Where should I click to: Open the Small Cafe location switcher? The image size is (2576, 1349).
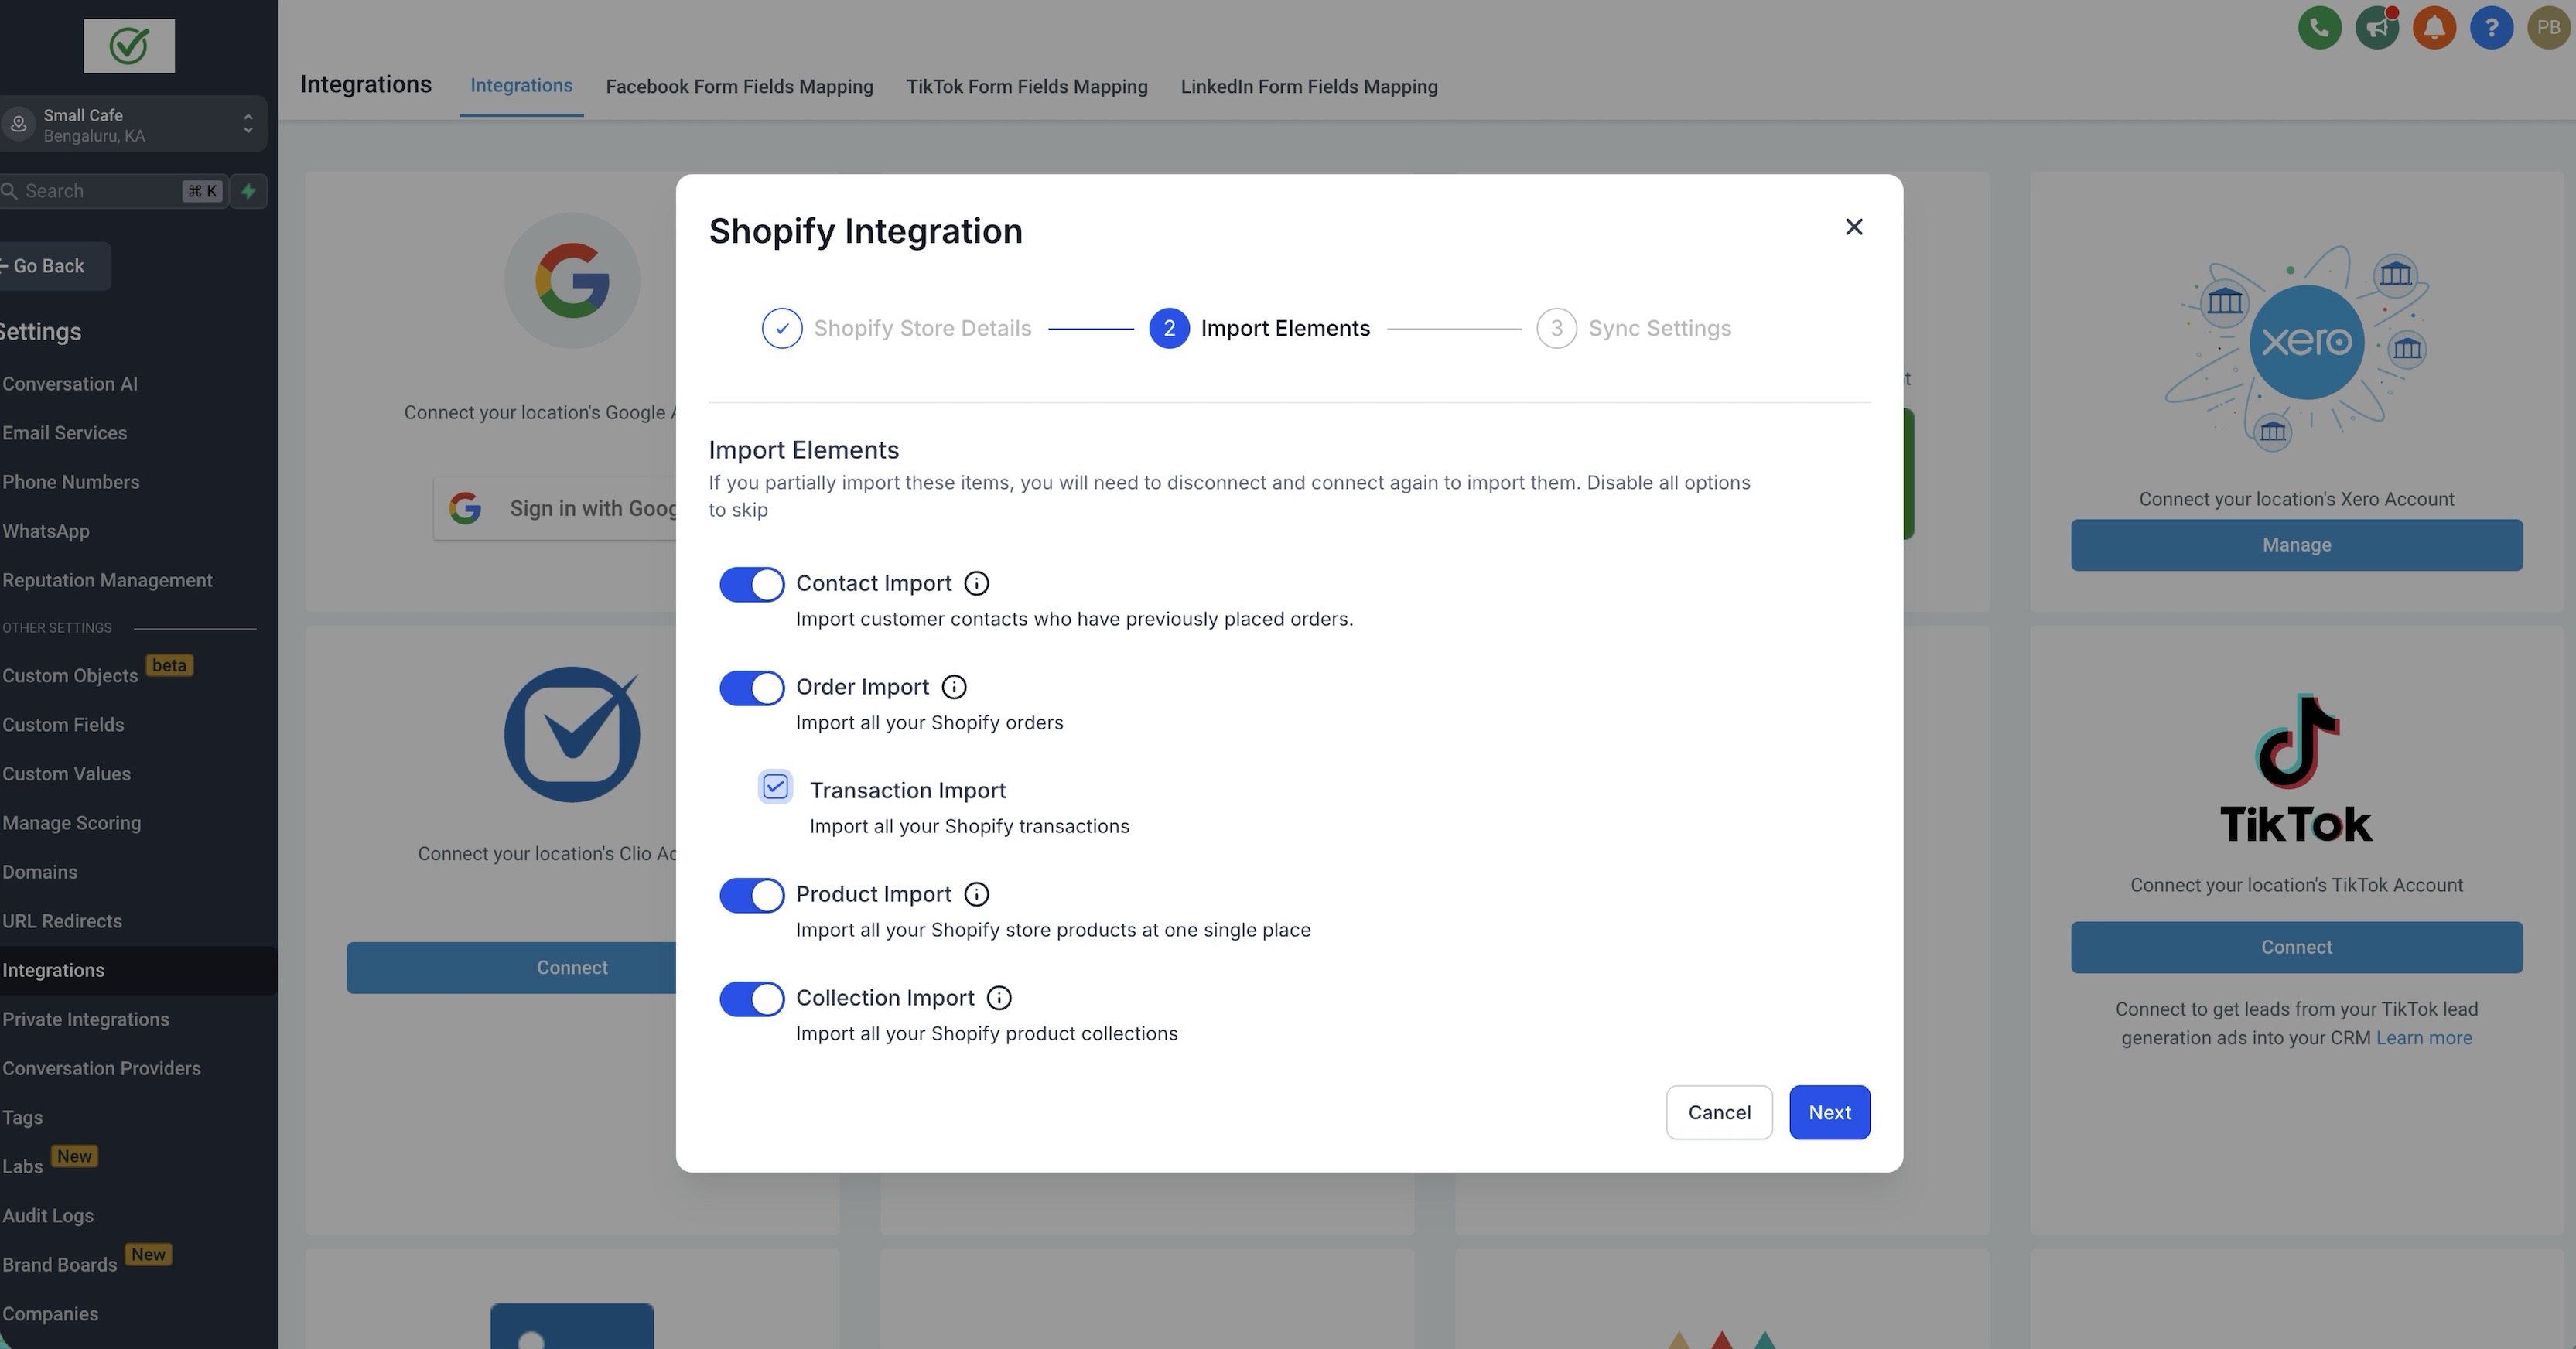(x=132, y=124)
